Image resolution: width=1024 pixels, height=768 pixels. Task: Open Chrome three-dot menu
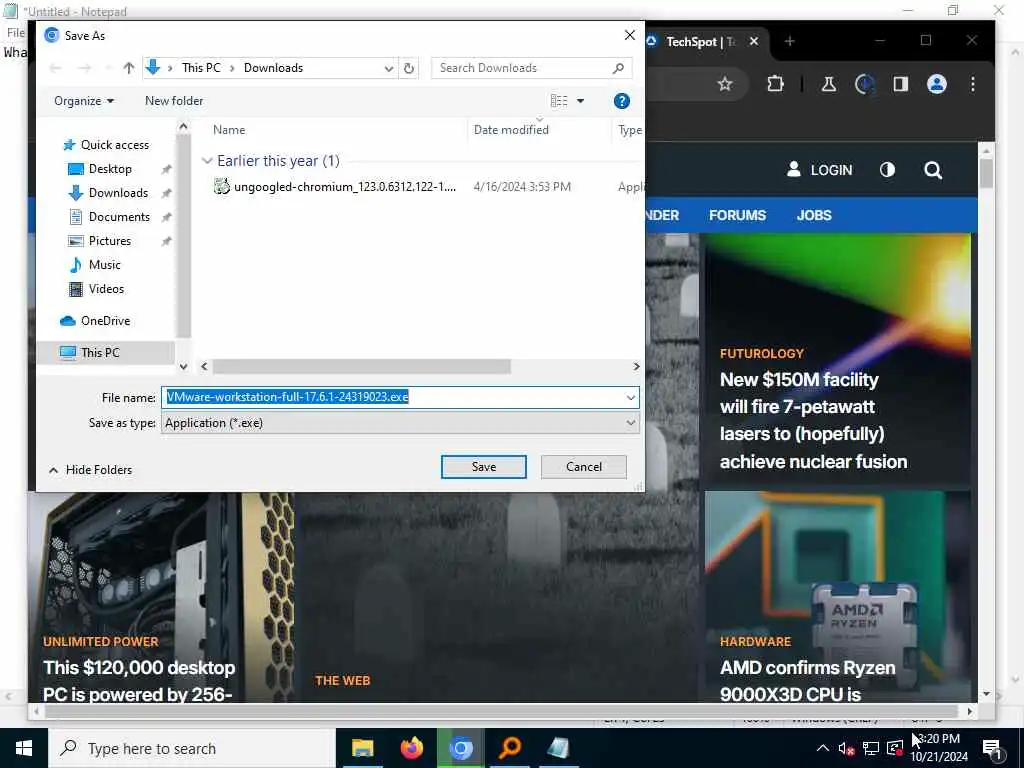[x=972, y=84]
